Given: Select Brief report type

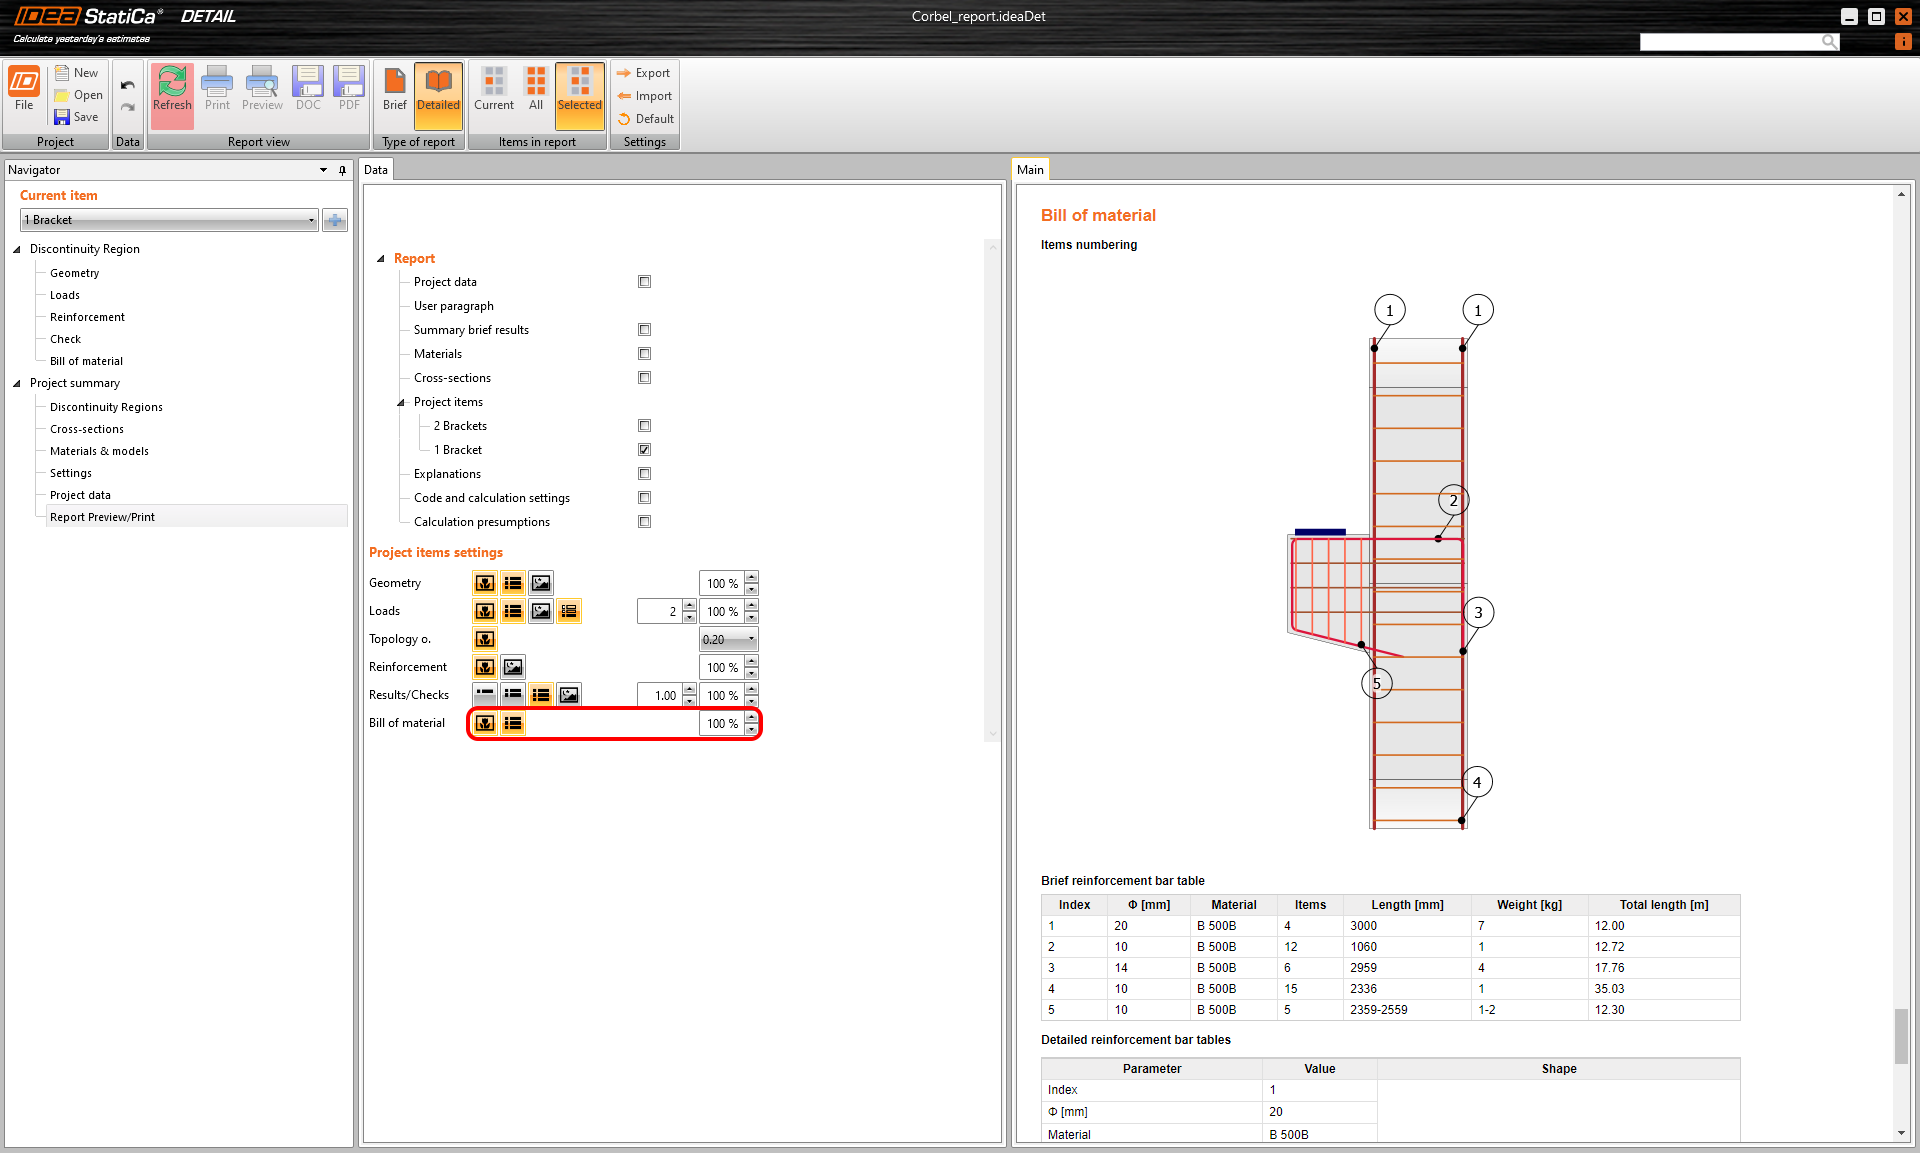Looking at the screenshot, I should (x=395, y=88).
